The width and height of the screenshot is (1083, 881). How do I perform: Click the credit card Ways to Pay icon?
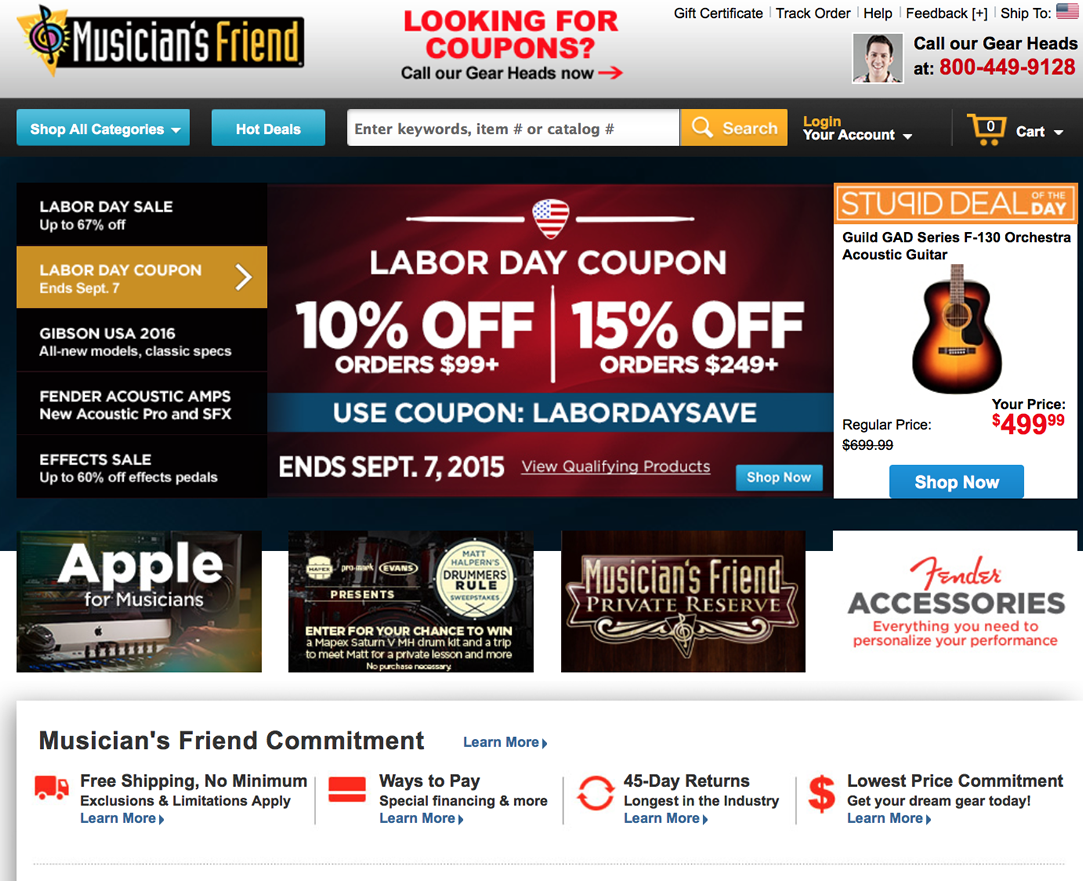coord(347,789)
